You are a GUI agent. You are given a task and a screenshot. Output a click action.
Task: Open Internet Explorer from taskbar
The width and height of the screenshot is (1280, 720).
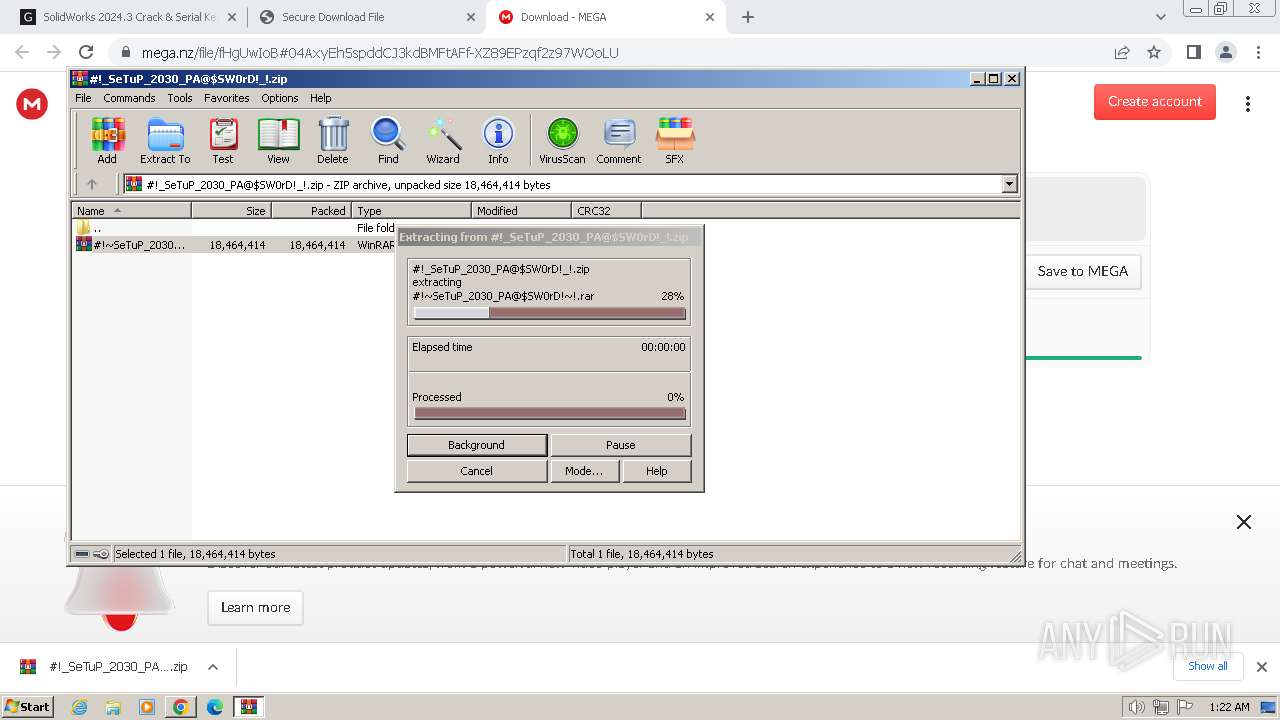[x=79, y=707]
